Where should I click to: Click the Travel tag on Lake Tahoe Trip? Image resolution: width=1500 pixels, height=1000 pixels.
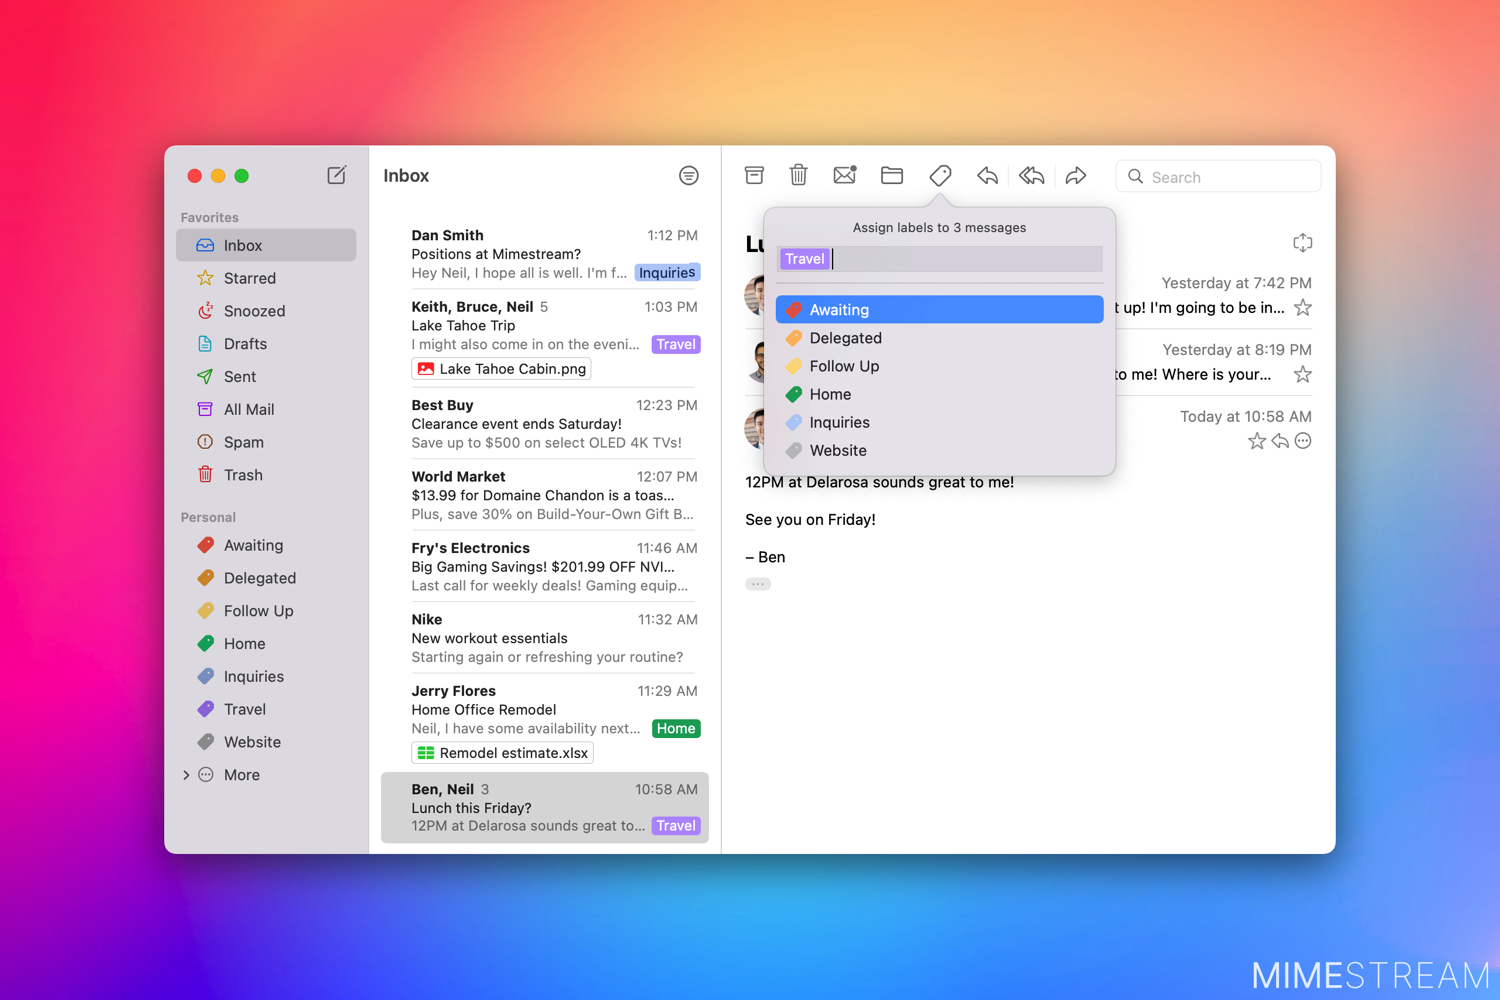coord(676,344)
